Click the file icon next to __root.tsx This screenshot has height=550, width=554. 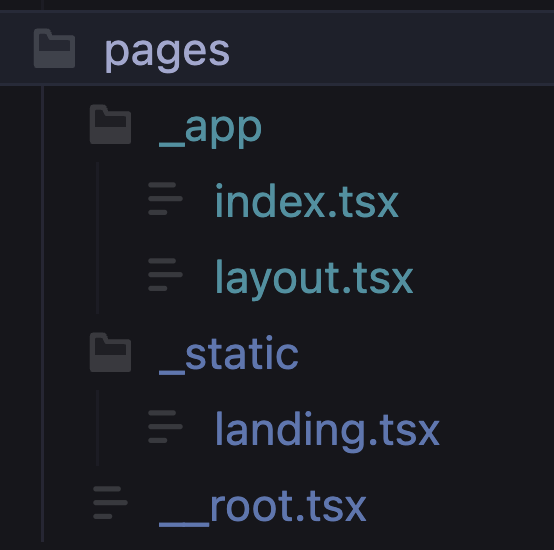tap(110, 502)
